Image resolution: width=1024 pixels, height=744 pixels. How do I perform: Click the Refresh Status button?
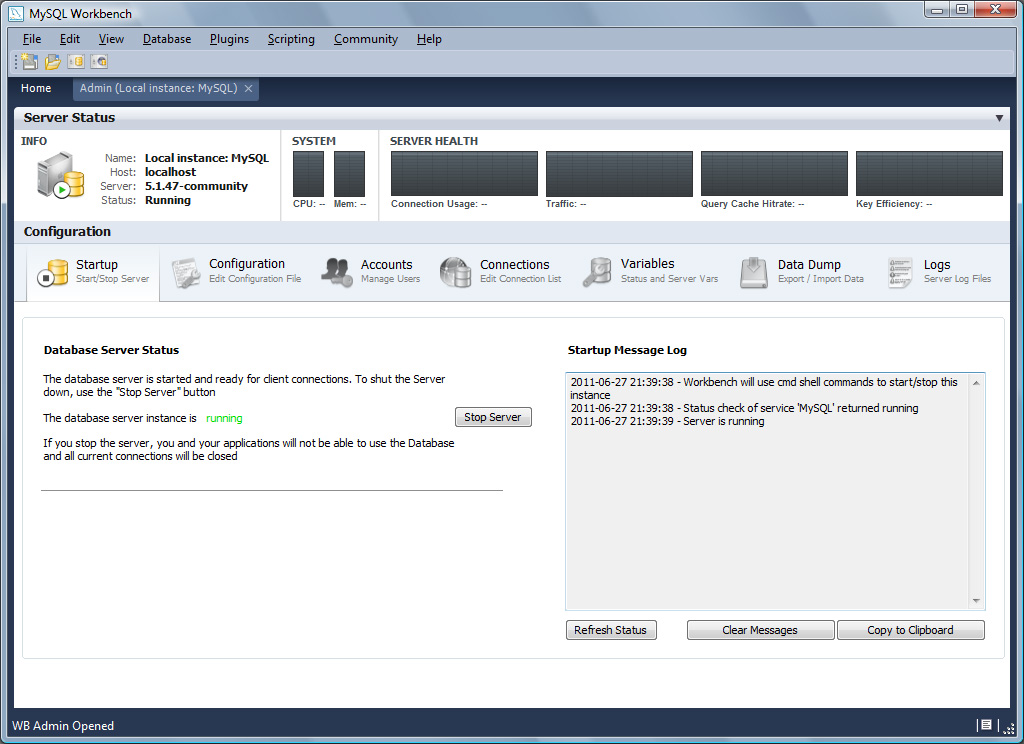(x=611, y=630)
